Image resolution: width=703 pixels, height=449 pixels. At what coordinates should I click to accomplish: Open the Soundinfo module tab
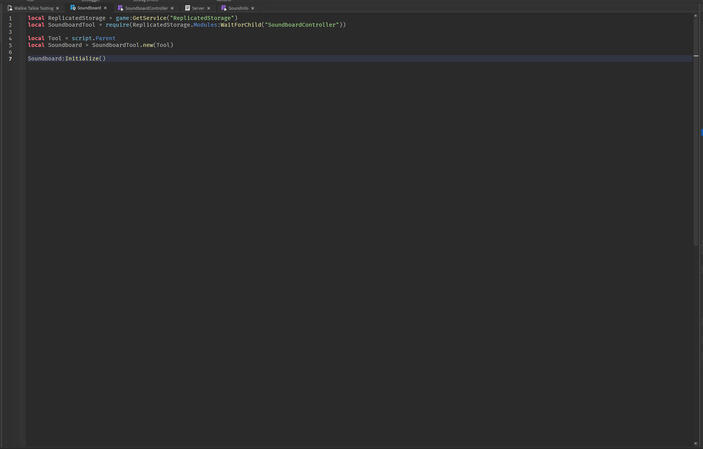[238, 8]
